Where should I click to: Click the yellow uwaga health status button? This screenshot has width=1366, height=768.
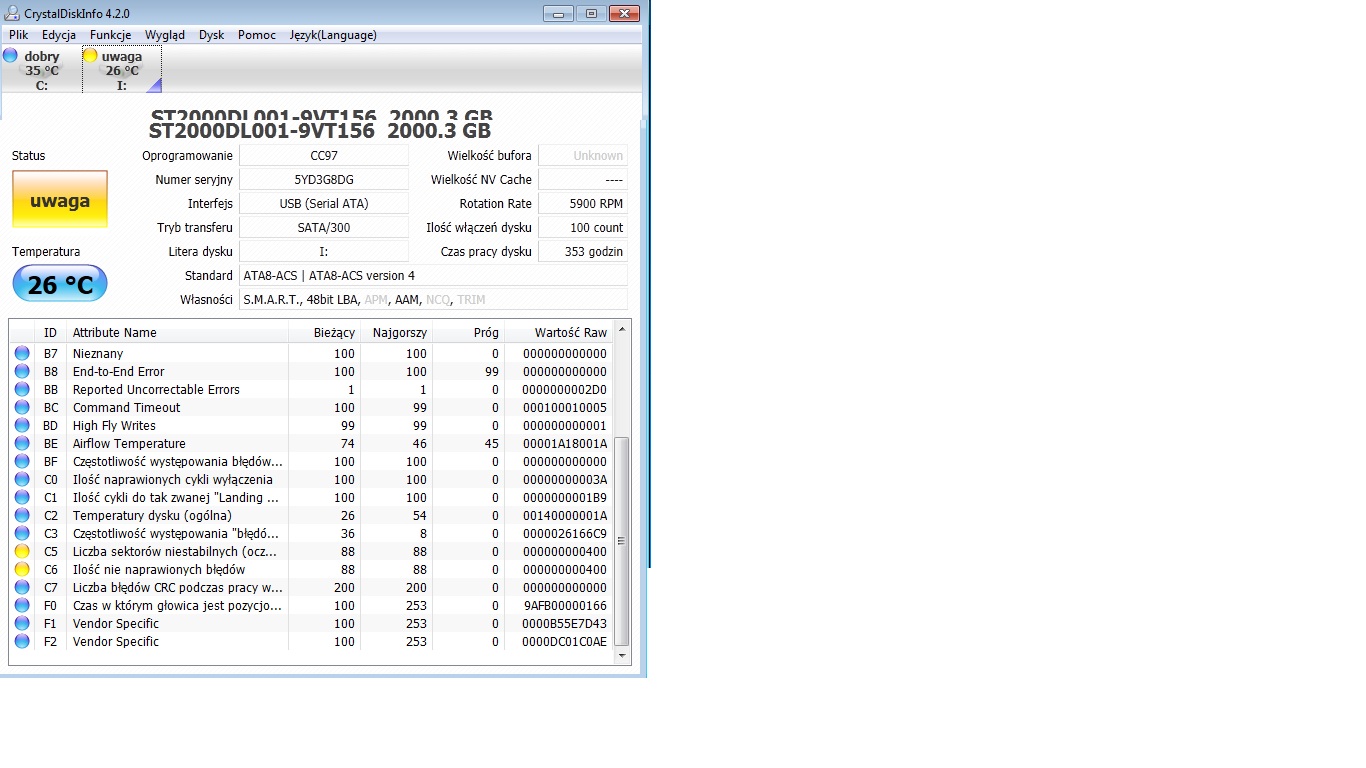click(x=60, y=200)
